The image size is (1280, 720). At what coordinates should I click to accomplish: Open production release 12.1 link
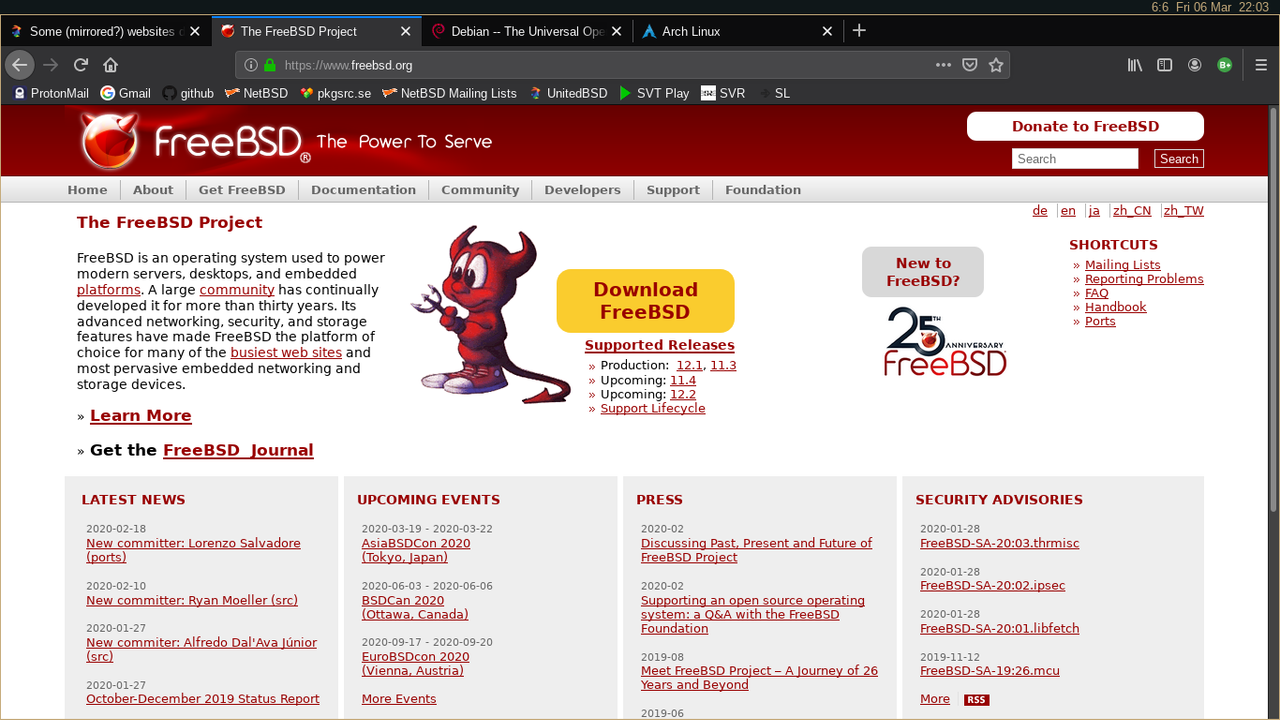tap(689, 365)
